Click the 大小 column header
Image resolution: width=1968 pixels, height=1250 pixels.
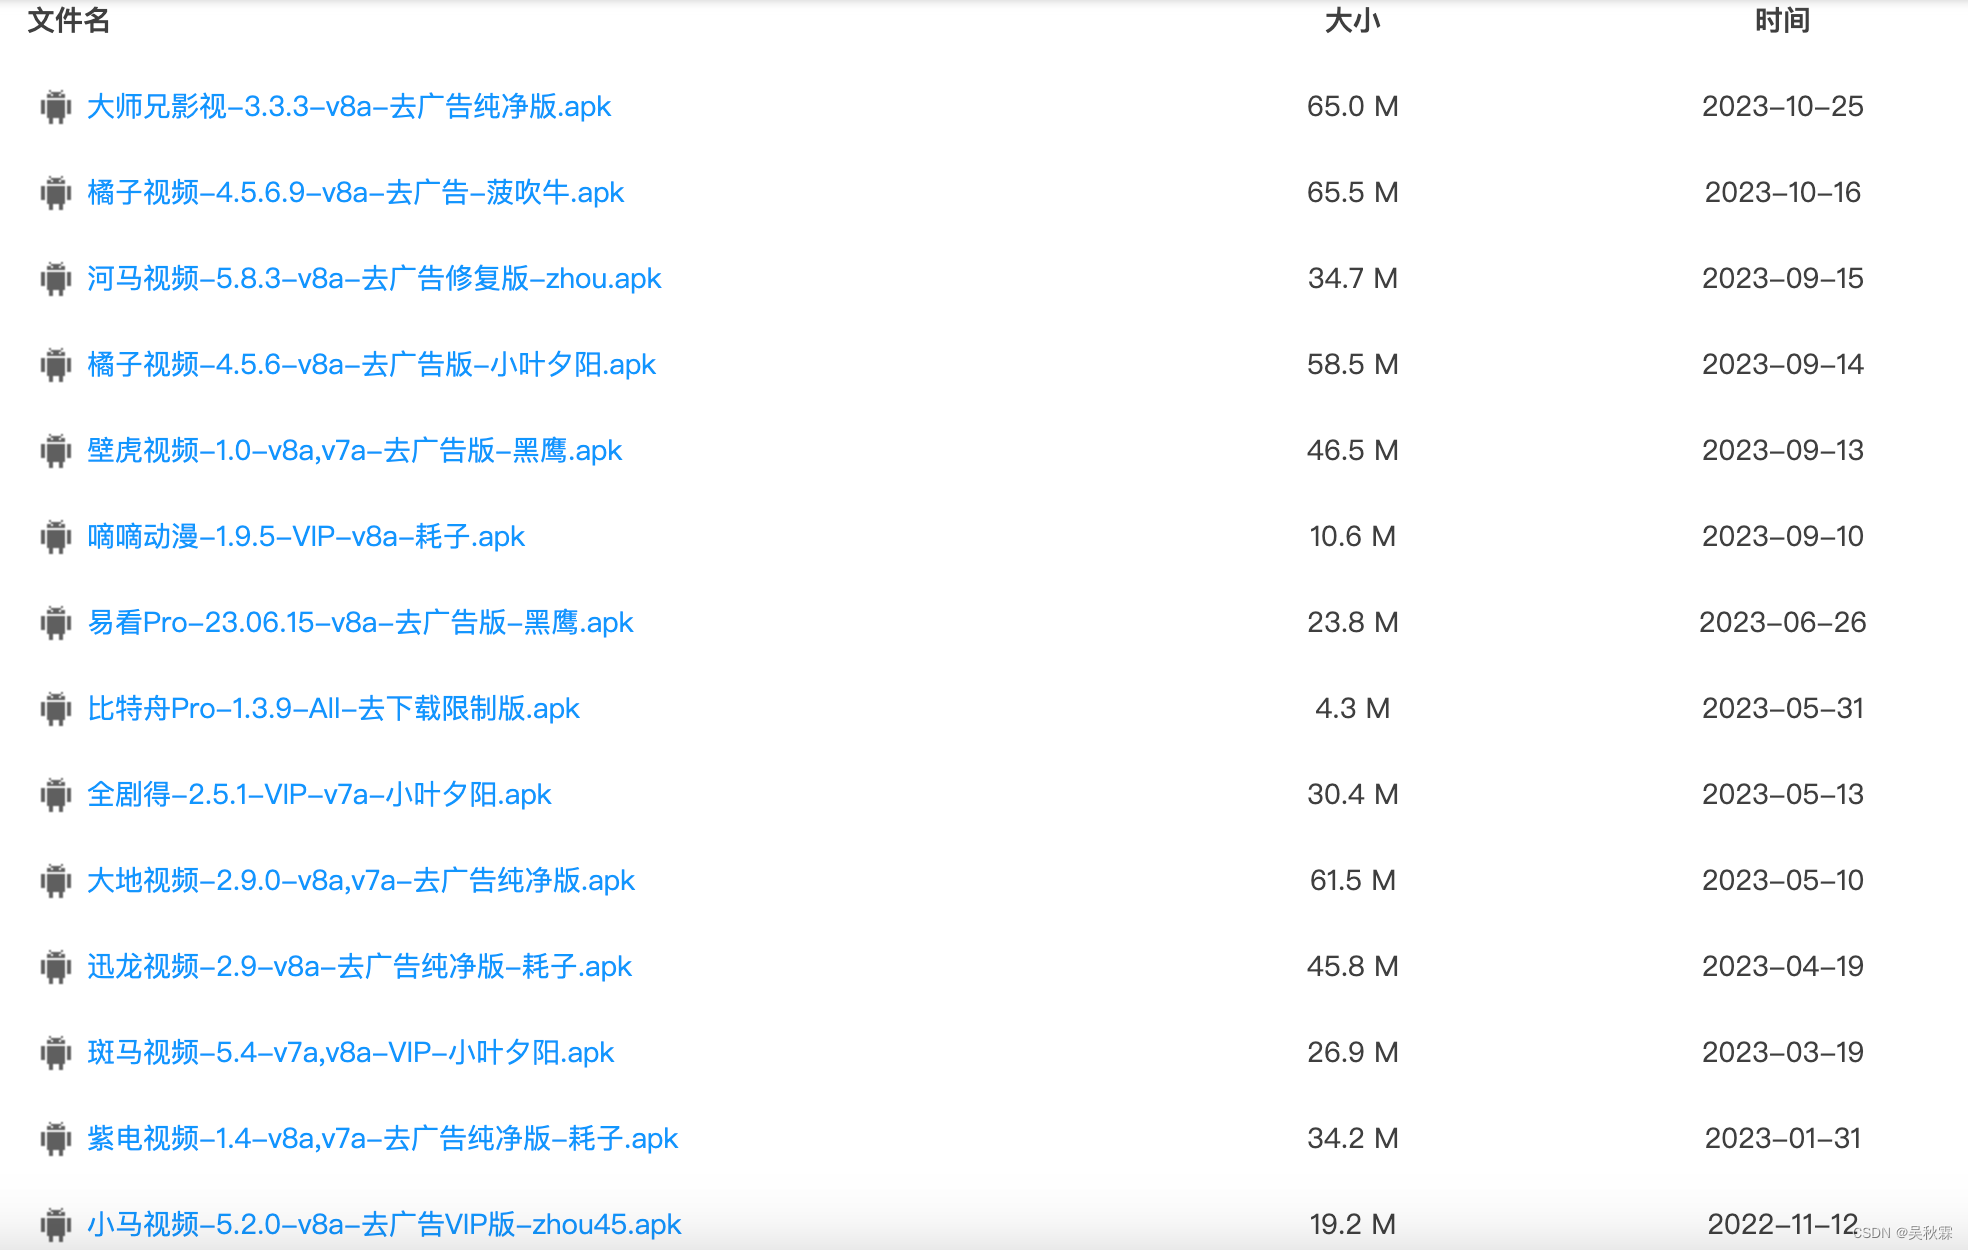[x=1352, y=20]
